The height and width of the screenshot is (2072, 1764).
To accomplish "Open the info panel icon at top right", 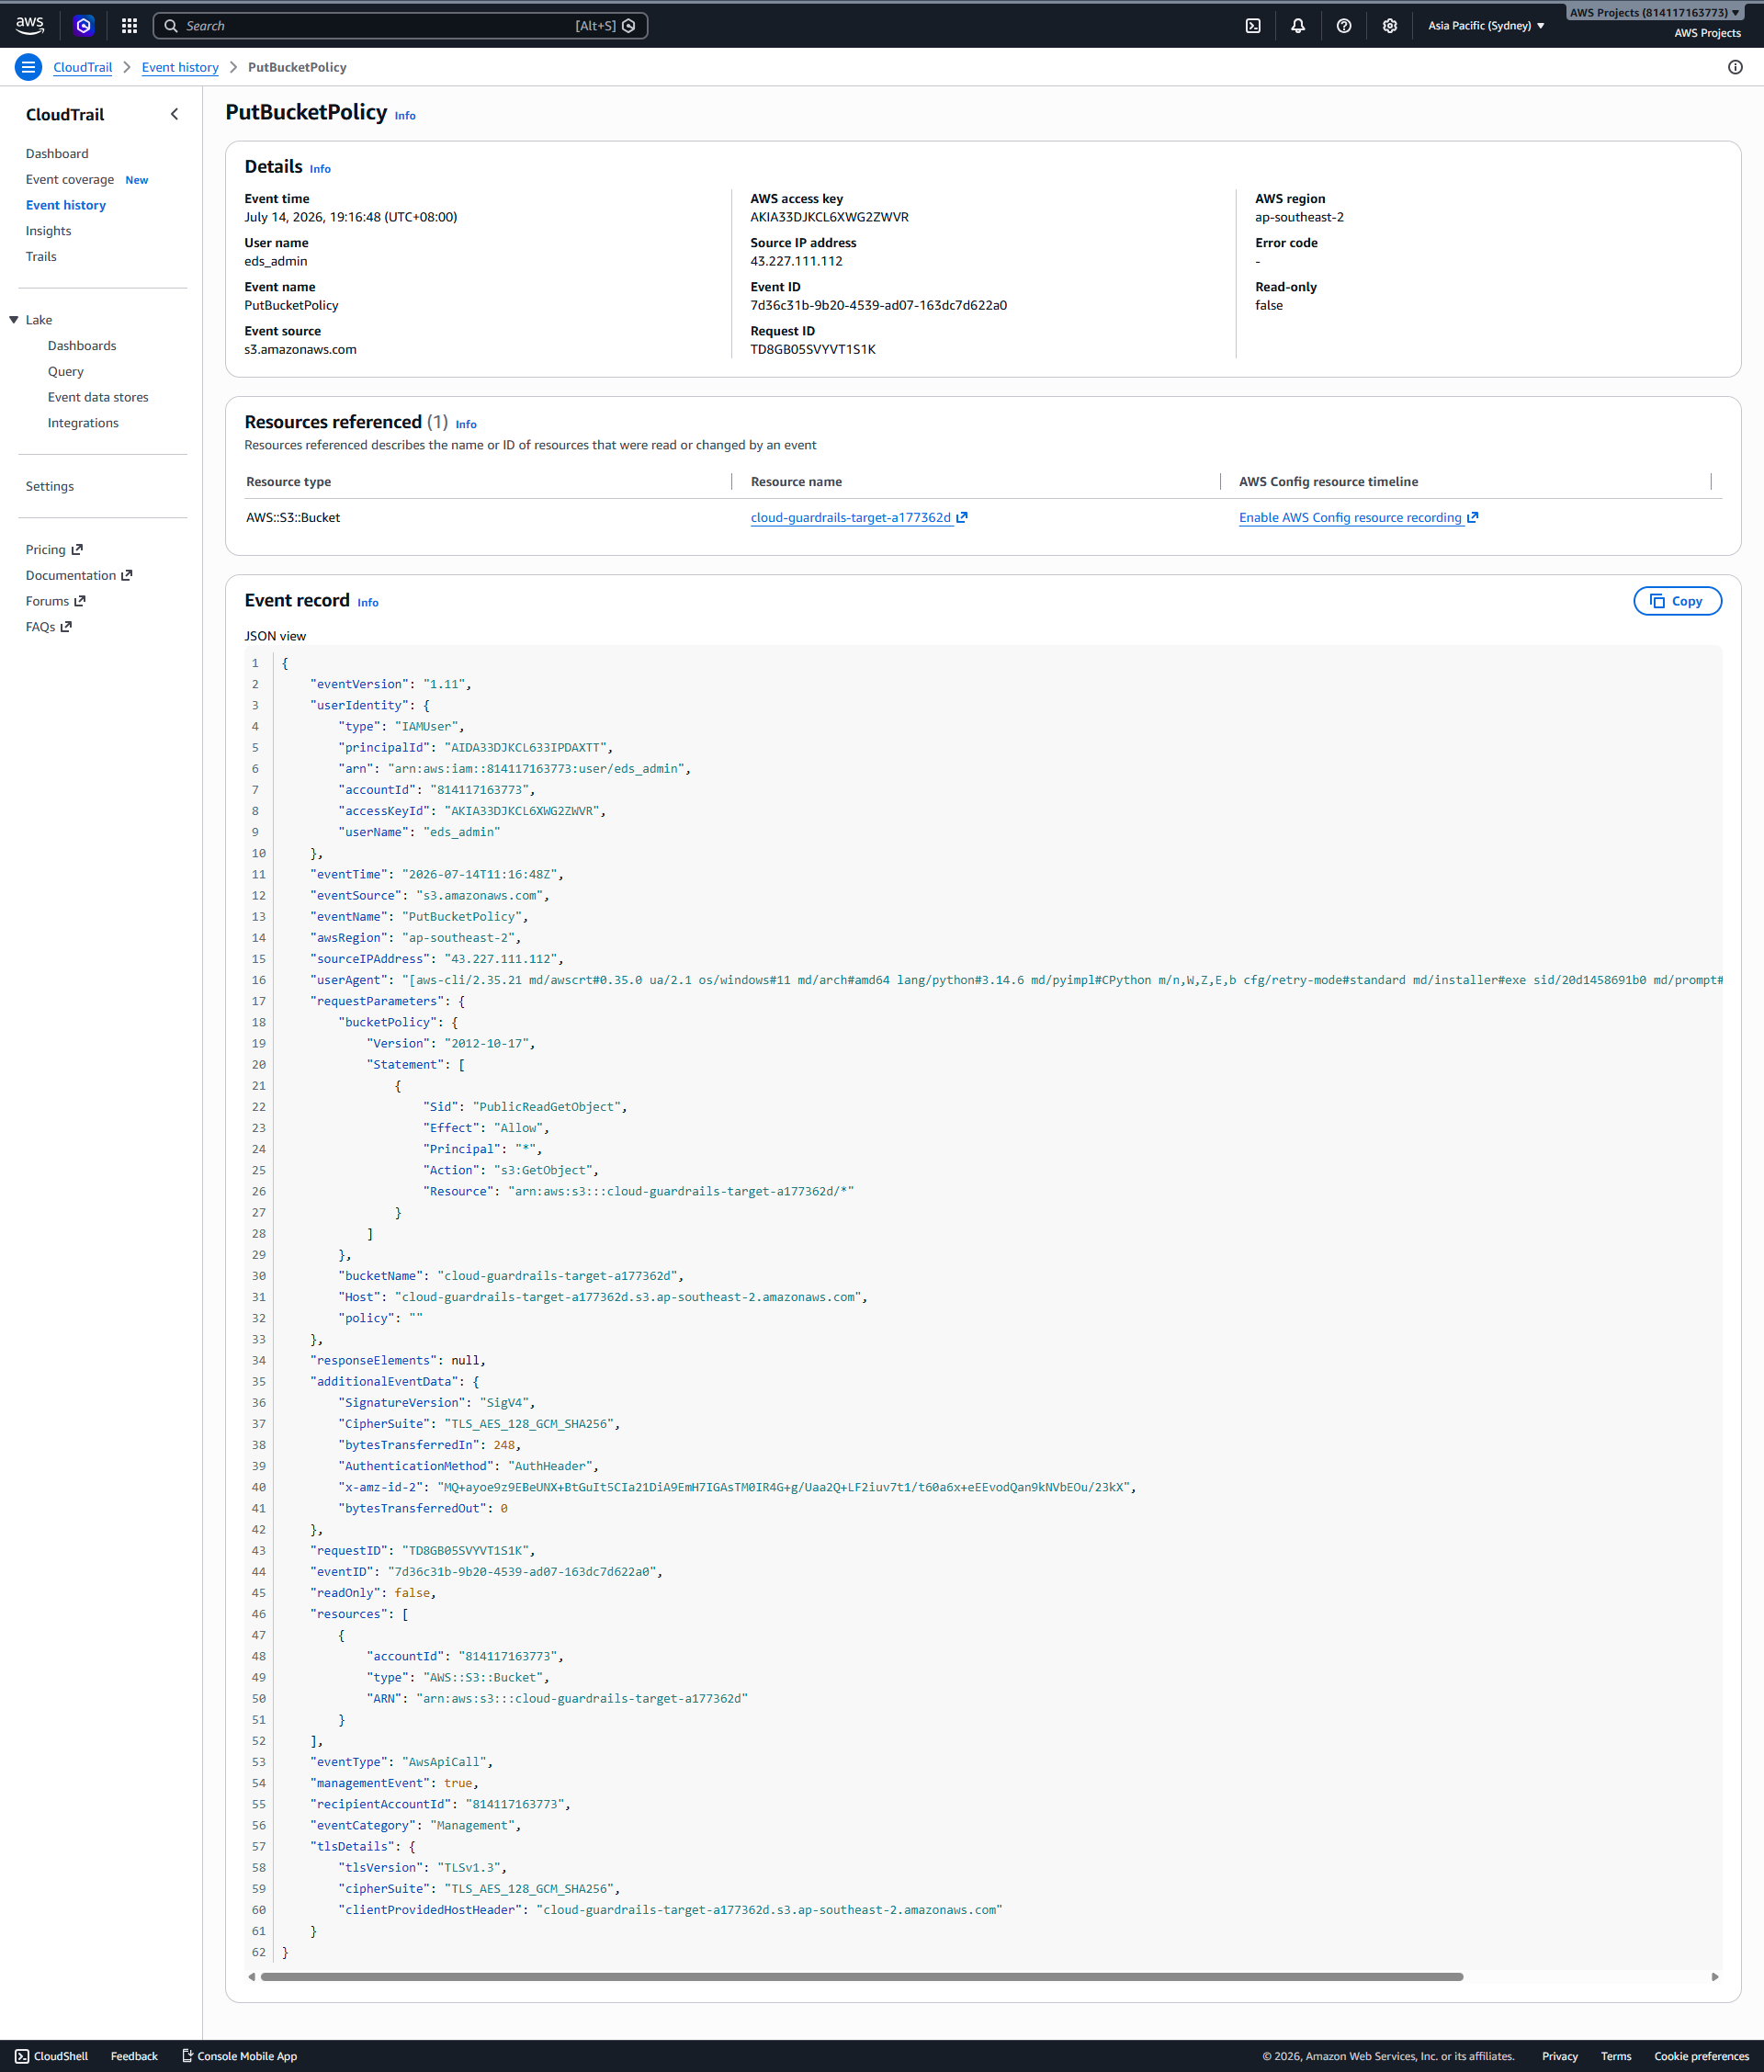I will pyautogui.click(x=1735, y=67).
